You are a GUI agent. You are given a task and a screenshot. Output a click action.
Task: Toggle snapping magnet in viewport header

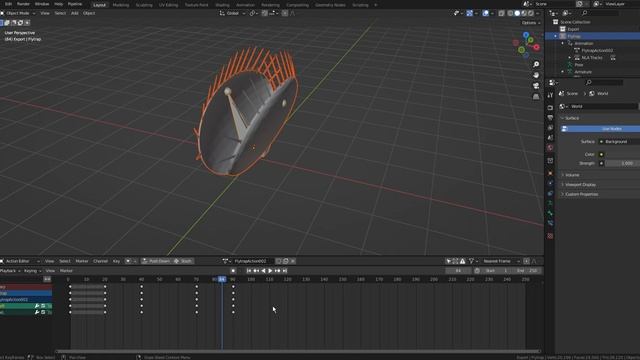[264, 13]
